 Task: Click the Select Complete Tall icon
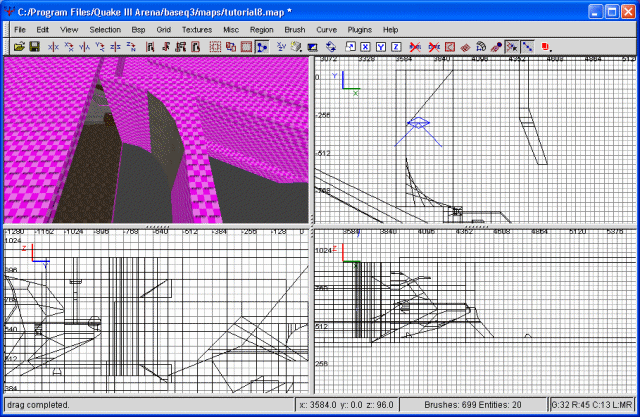[x=150, y=47]
